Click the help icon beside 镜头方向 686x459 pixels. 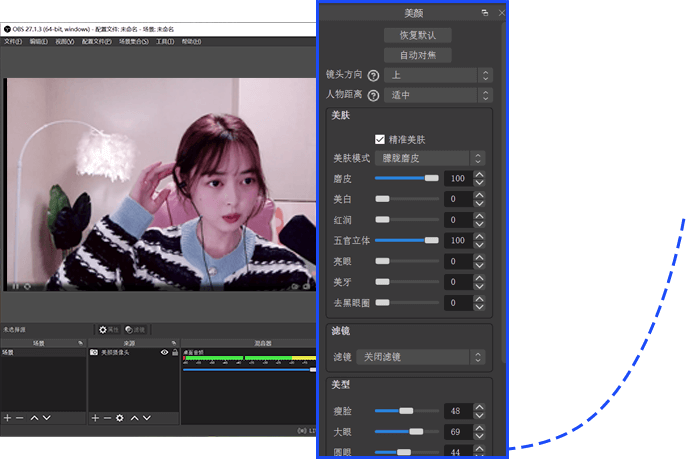coord(374,76)
